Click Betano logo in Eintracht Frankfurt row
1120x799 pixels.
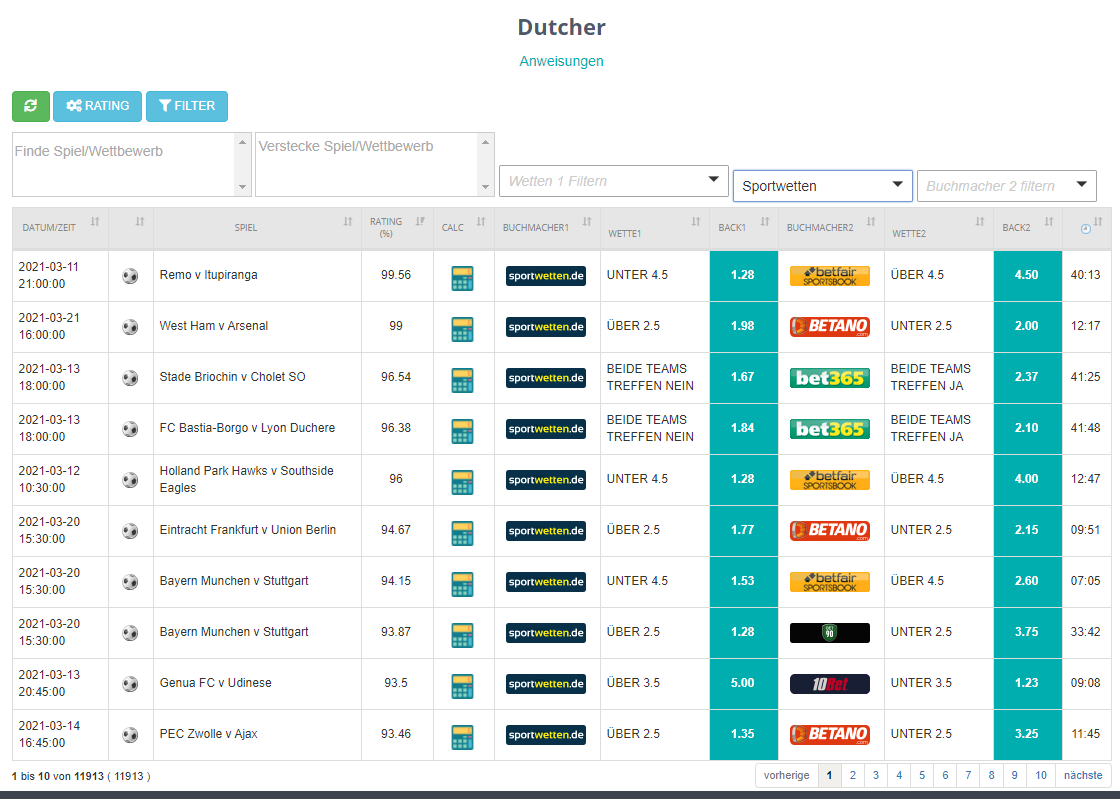tap(829, 531)
